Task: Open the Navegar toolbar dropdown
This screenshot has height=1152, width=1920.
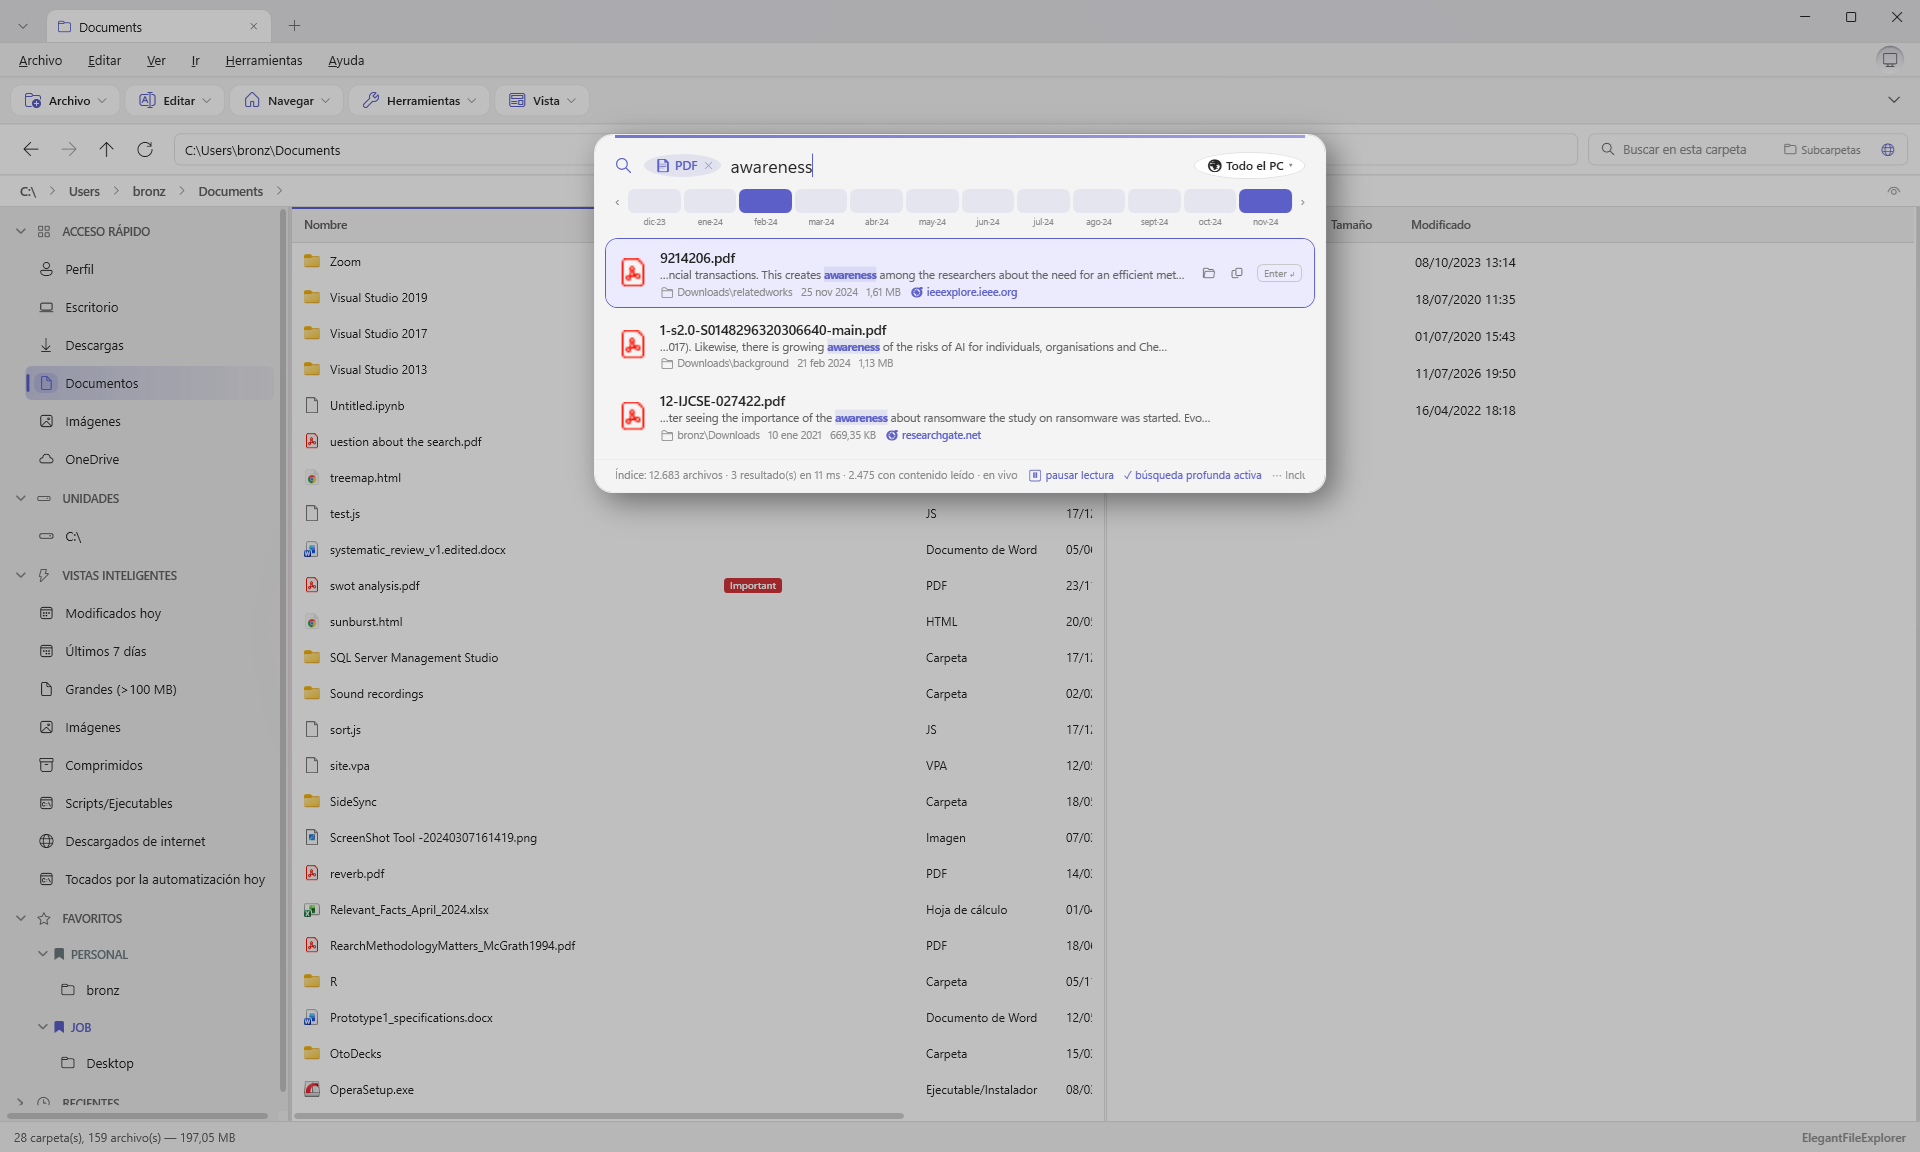Action: [x=287, y=100]
